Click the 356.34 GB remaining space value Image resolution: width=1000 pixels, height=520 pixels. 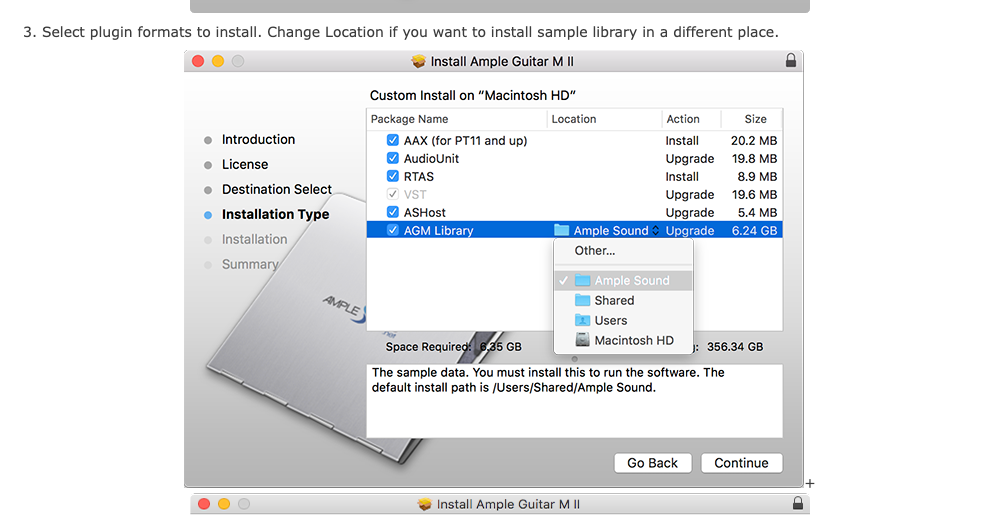(x=735, y=347)
